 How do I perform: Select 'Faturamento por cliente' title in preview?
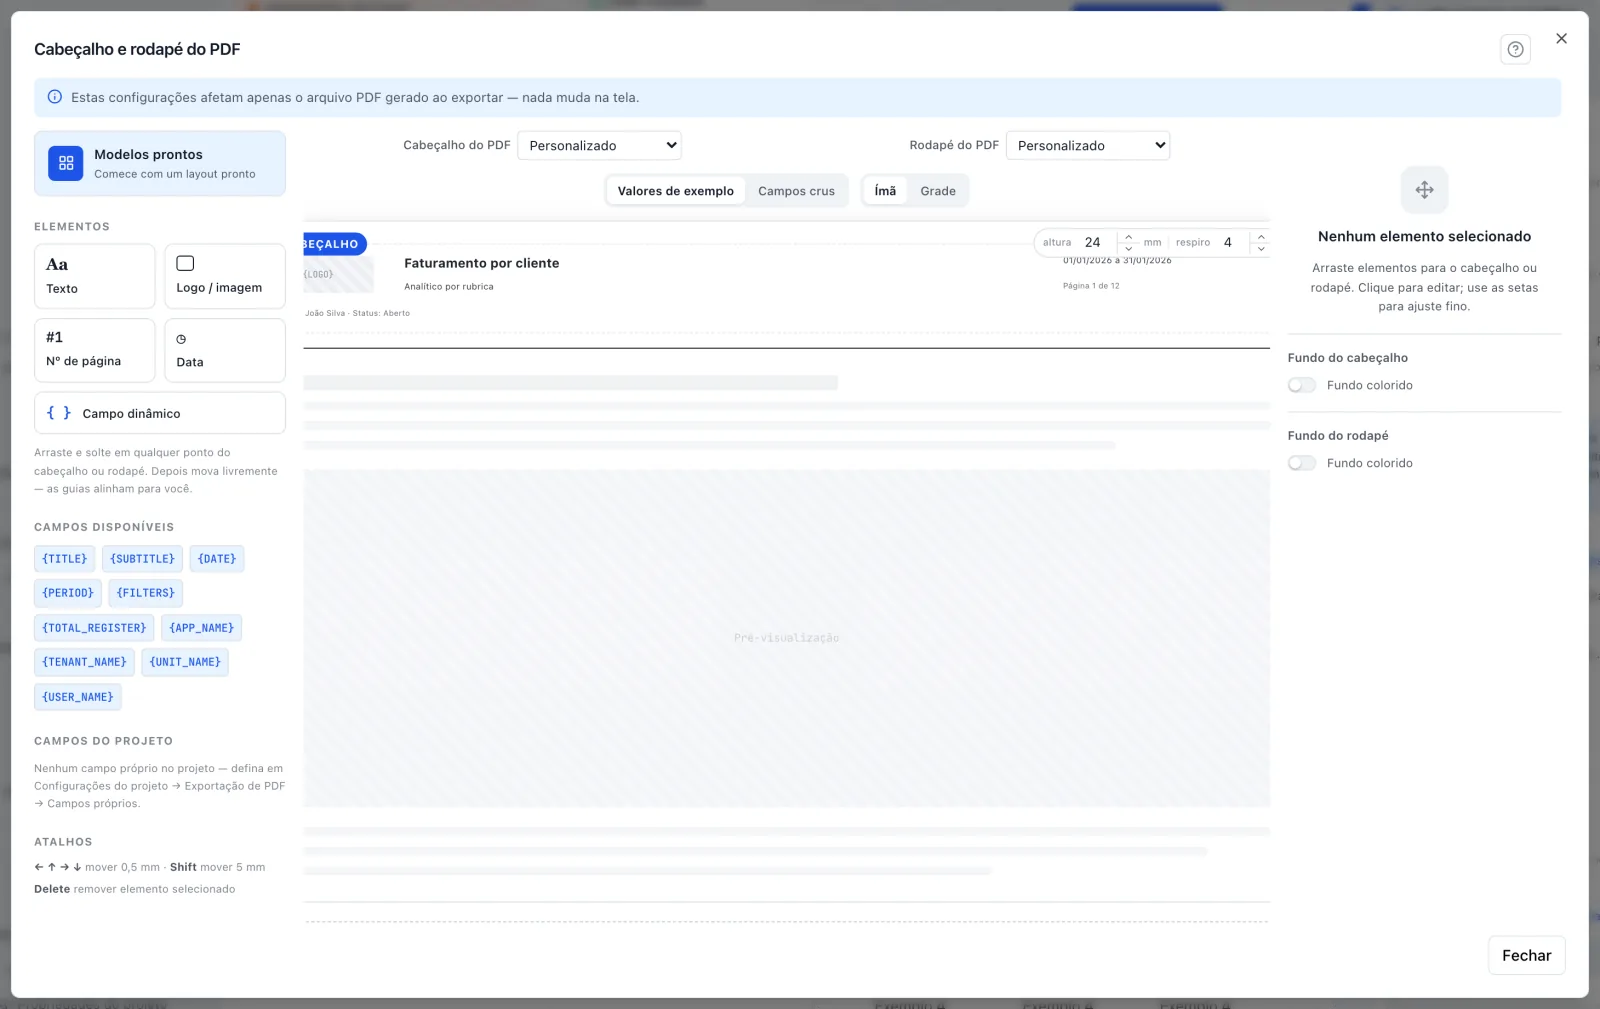coord(481,263)
